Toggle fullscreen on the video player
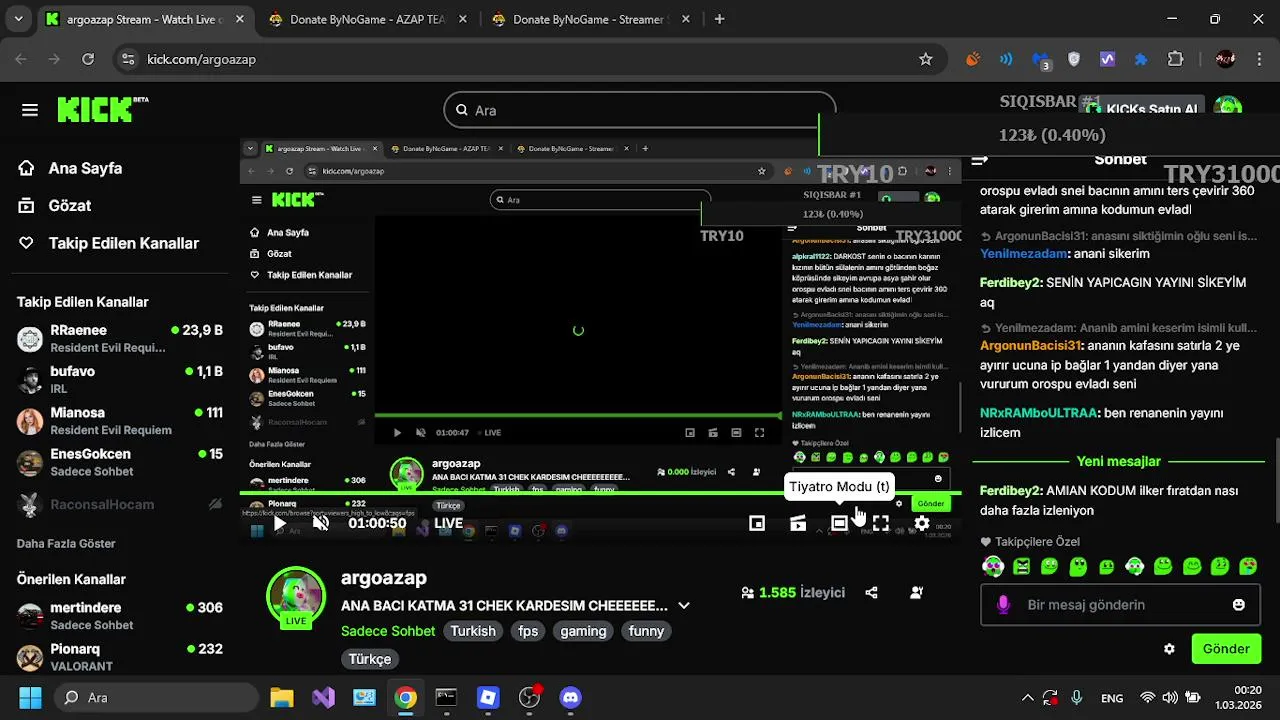1280x720 pixels. tap(880, 523)
